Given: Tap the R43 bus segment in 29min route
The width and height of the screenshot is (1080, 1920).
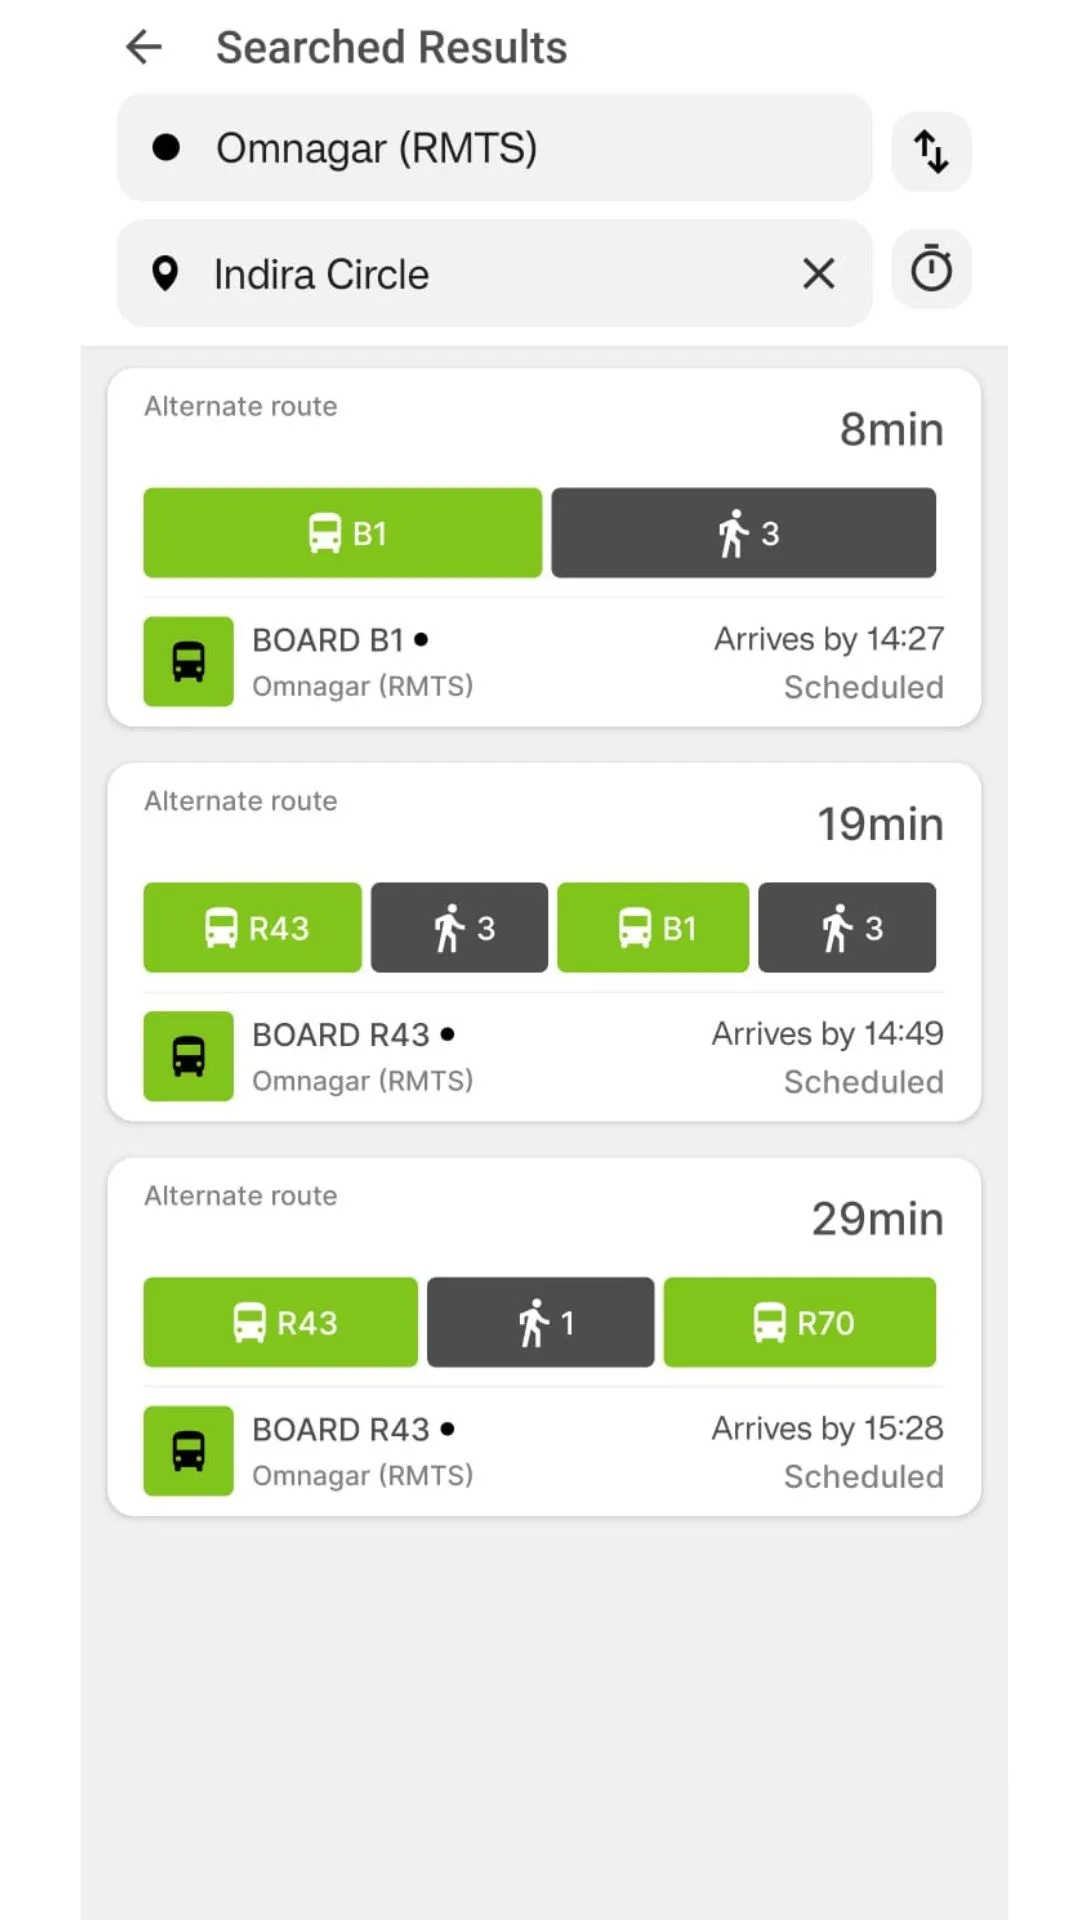Looking at the screenshot, I should coord(281,1322).
